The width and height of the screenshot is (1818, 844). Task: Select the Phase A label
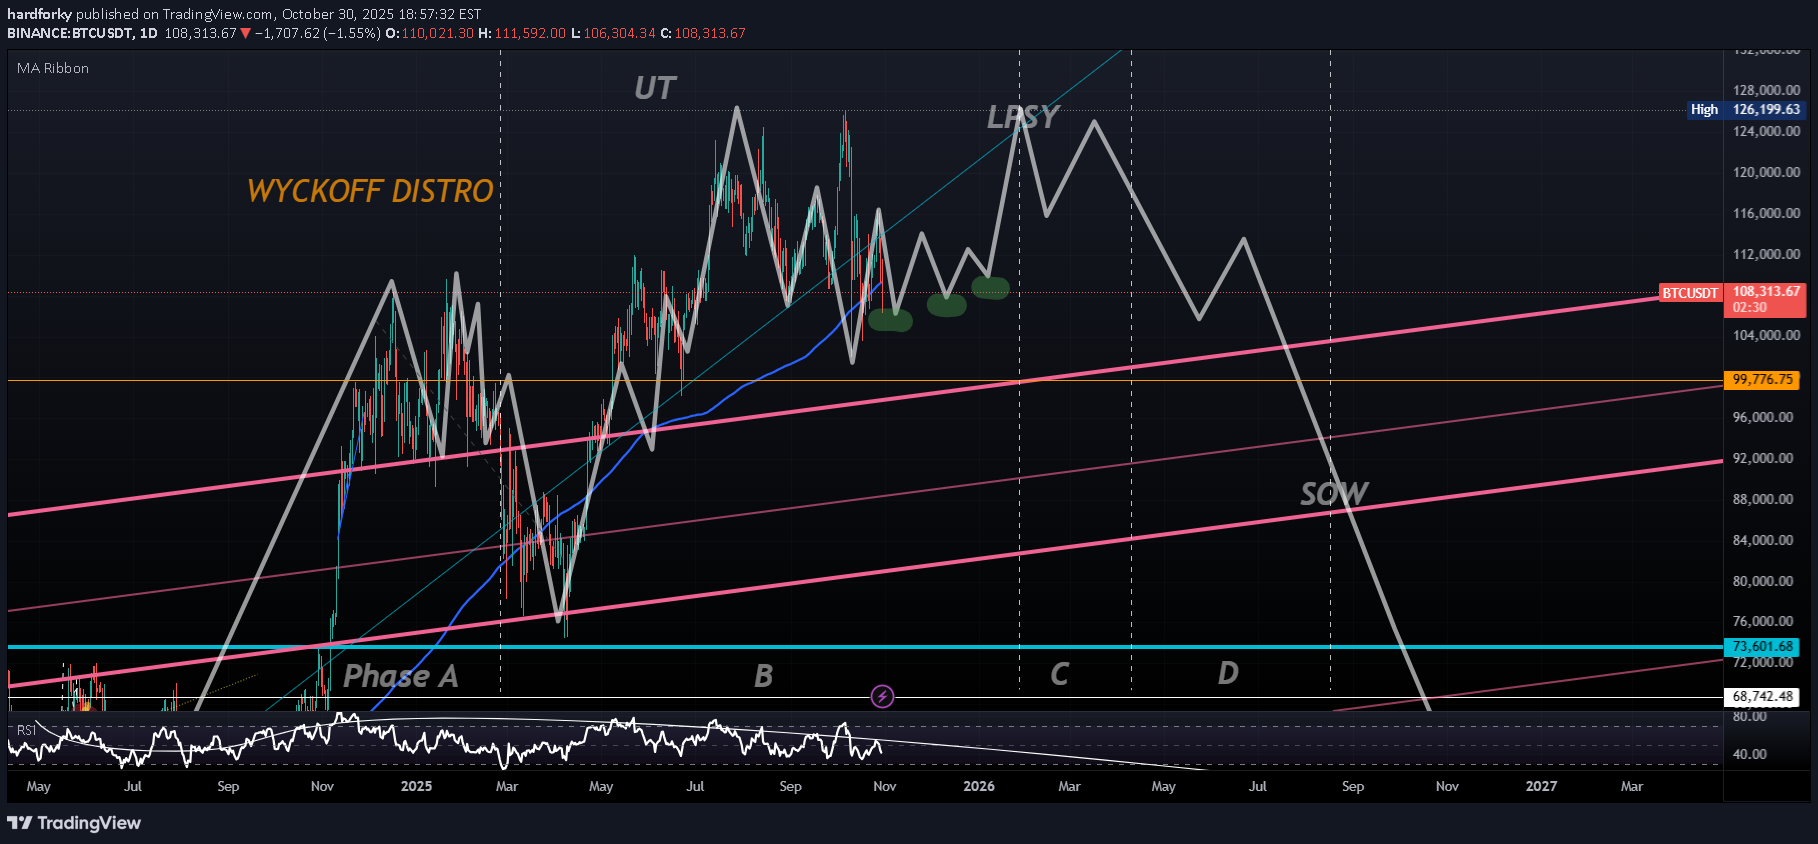(x=400, y=677)
